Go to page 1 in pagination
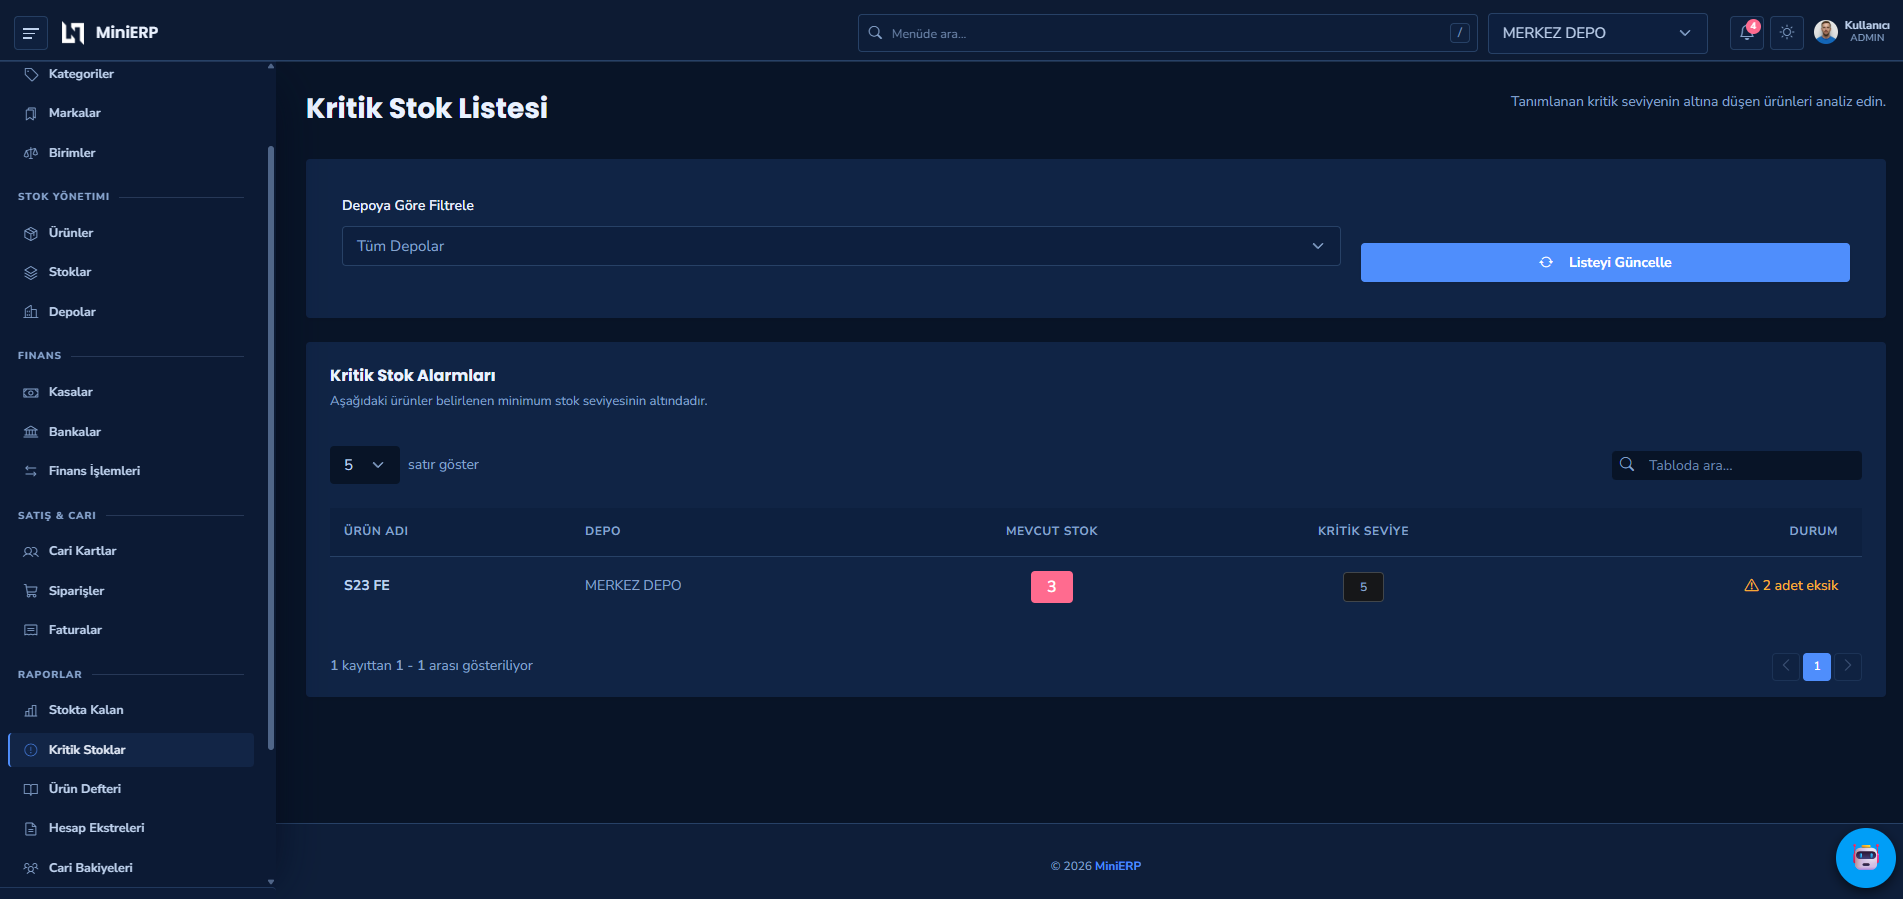Viewport: 1903px width, 899px height. pyautogui.click(x=1817, y=666)
